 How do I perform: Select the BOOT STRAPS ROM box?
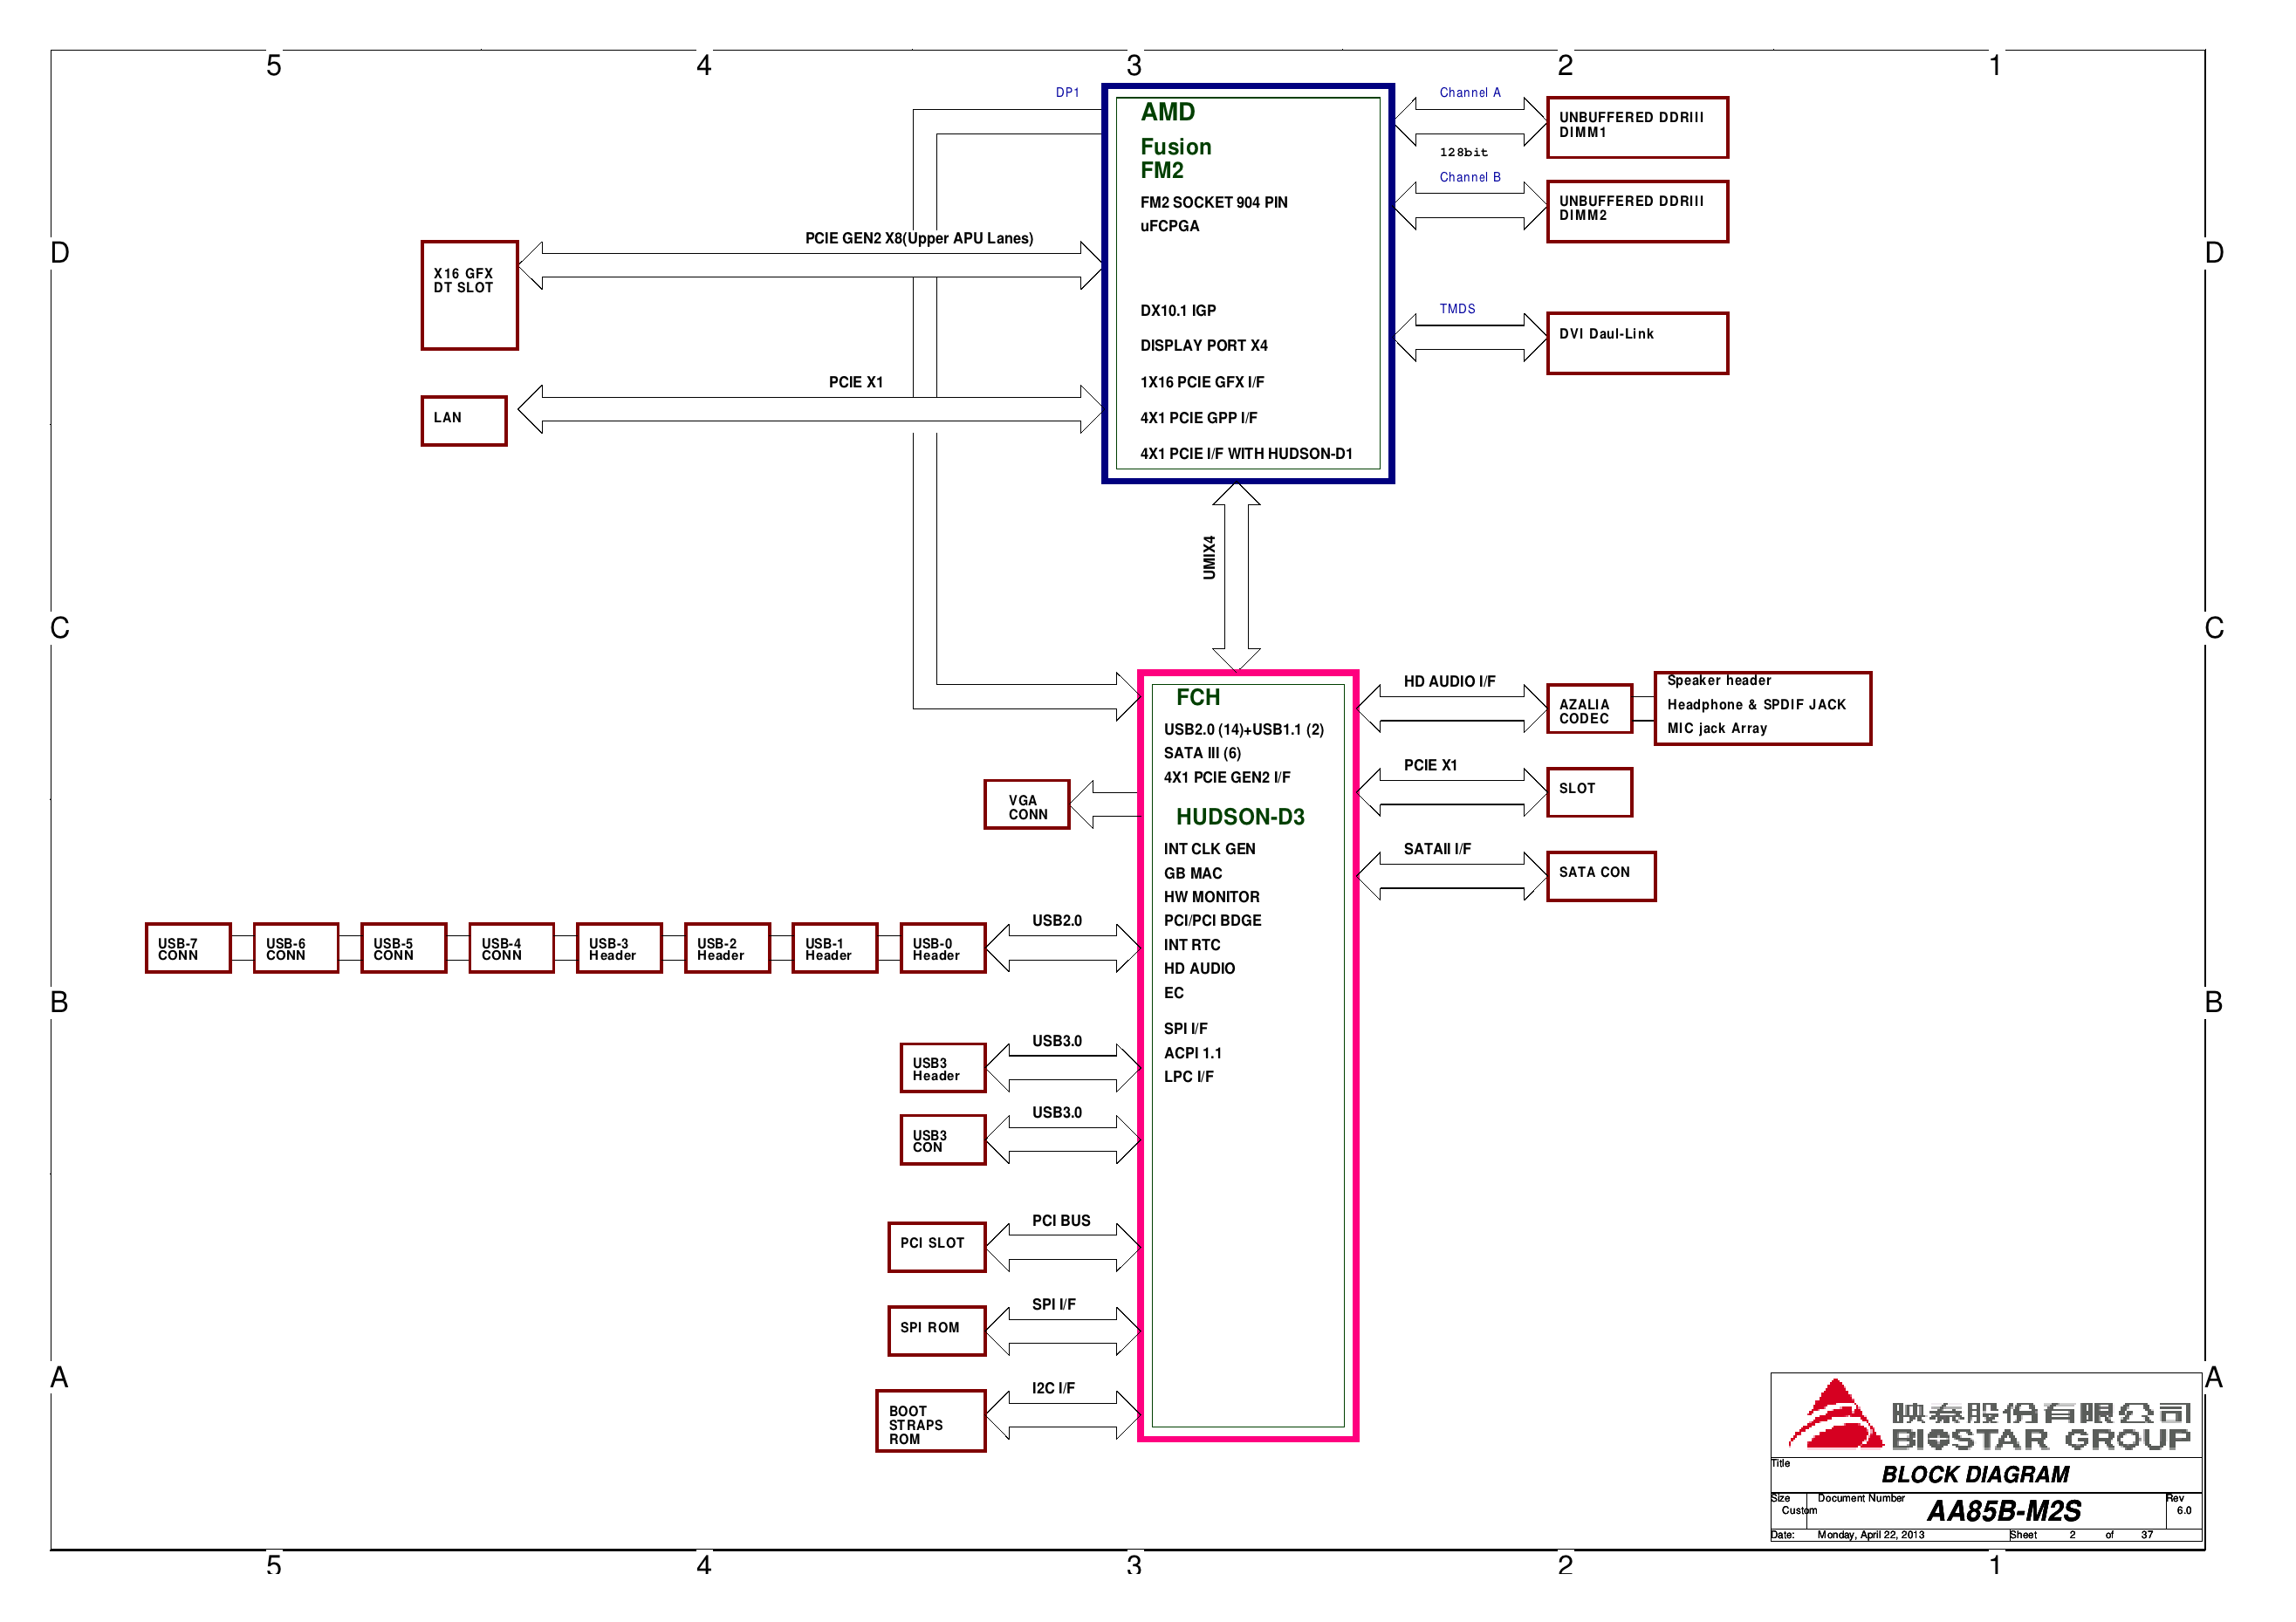[x=930, y=1421]
